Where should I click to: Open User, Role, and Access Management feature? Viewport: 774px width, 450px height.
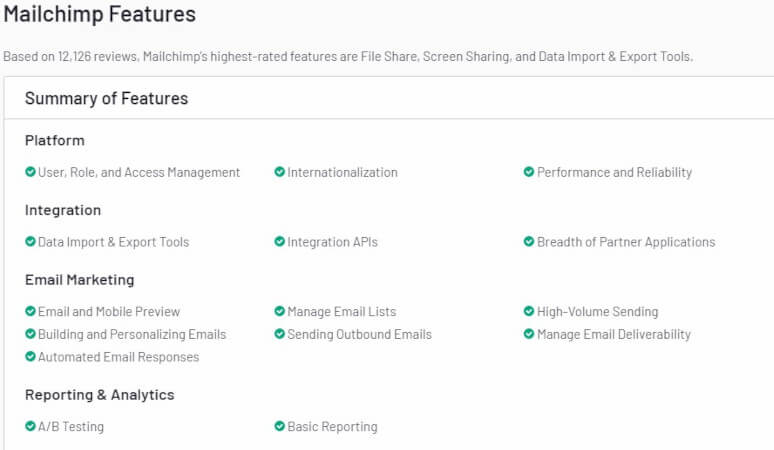139,172
